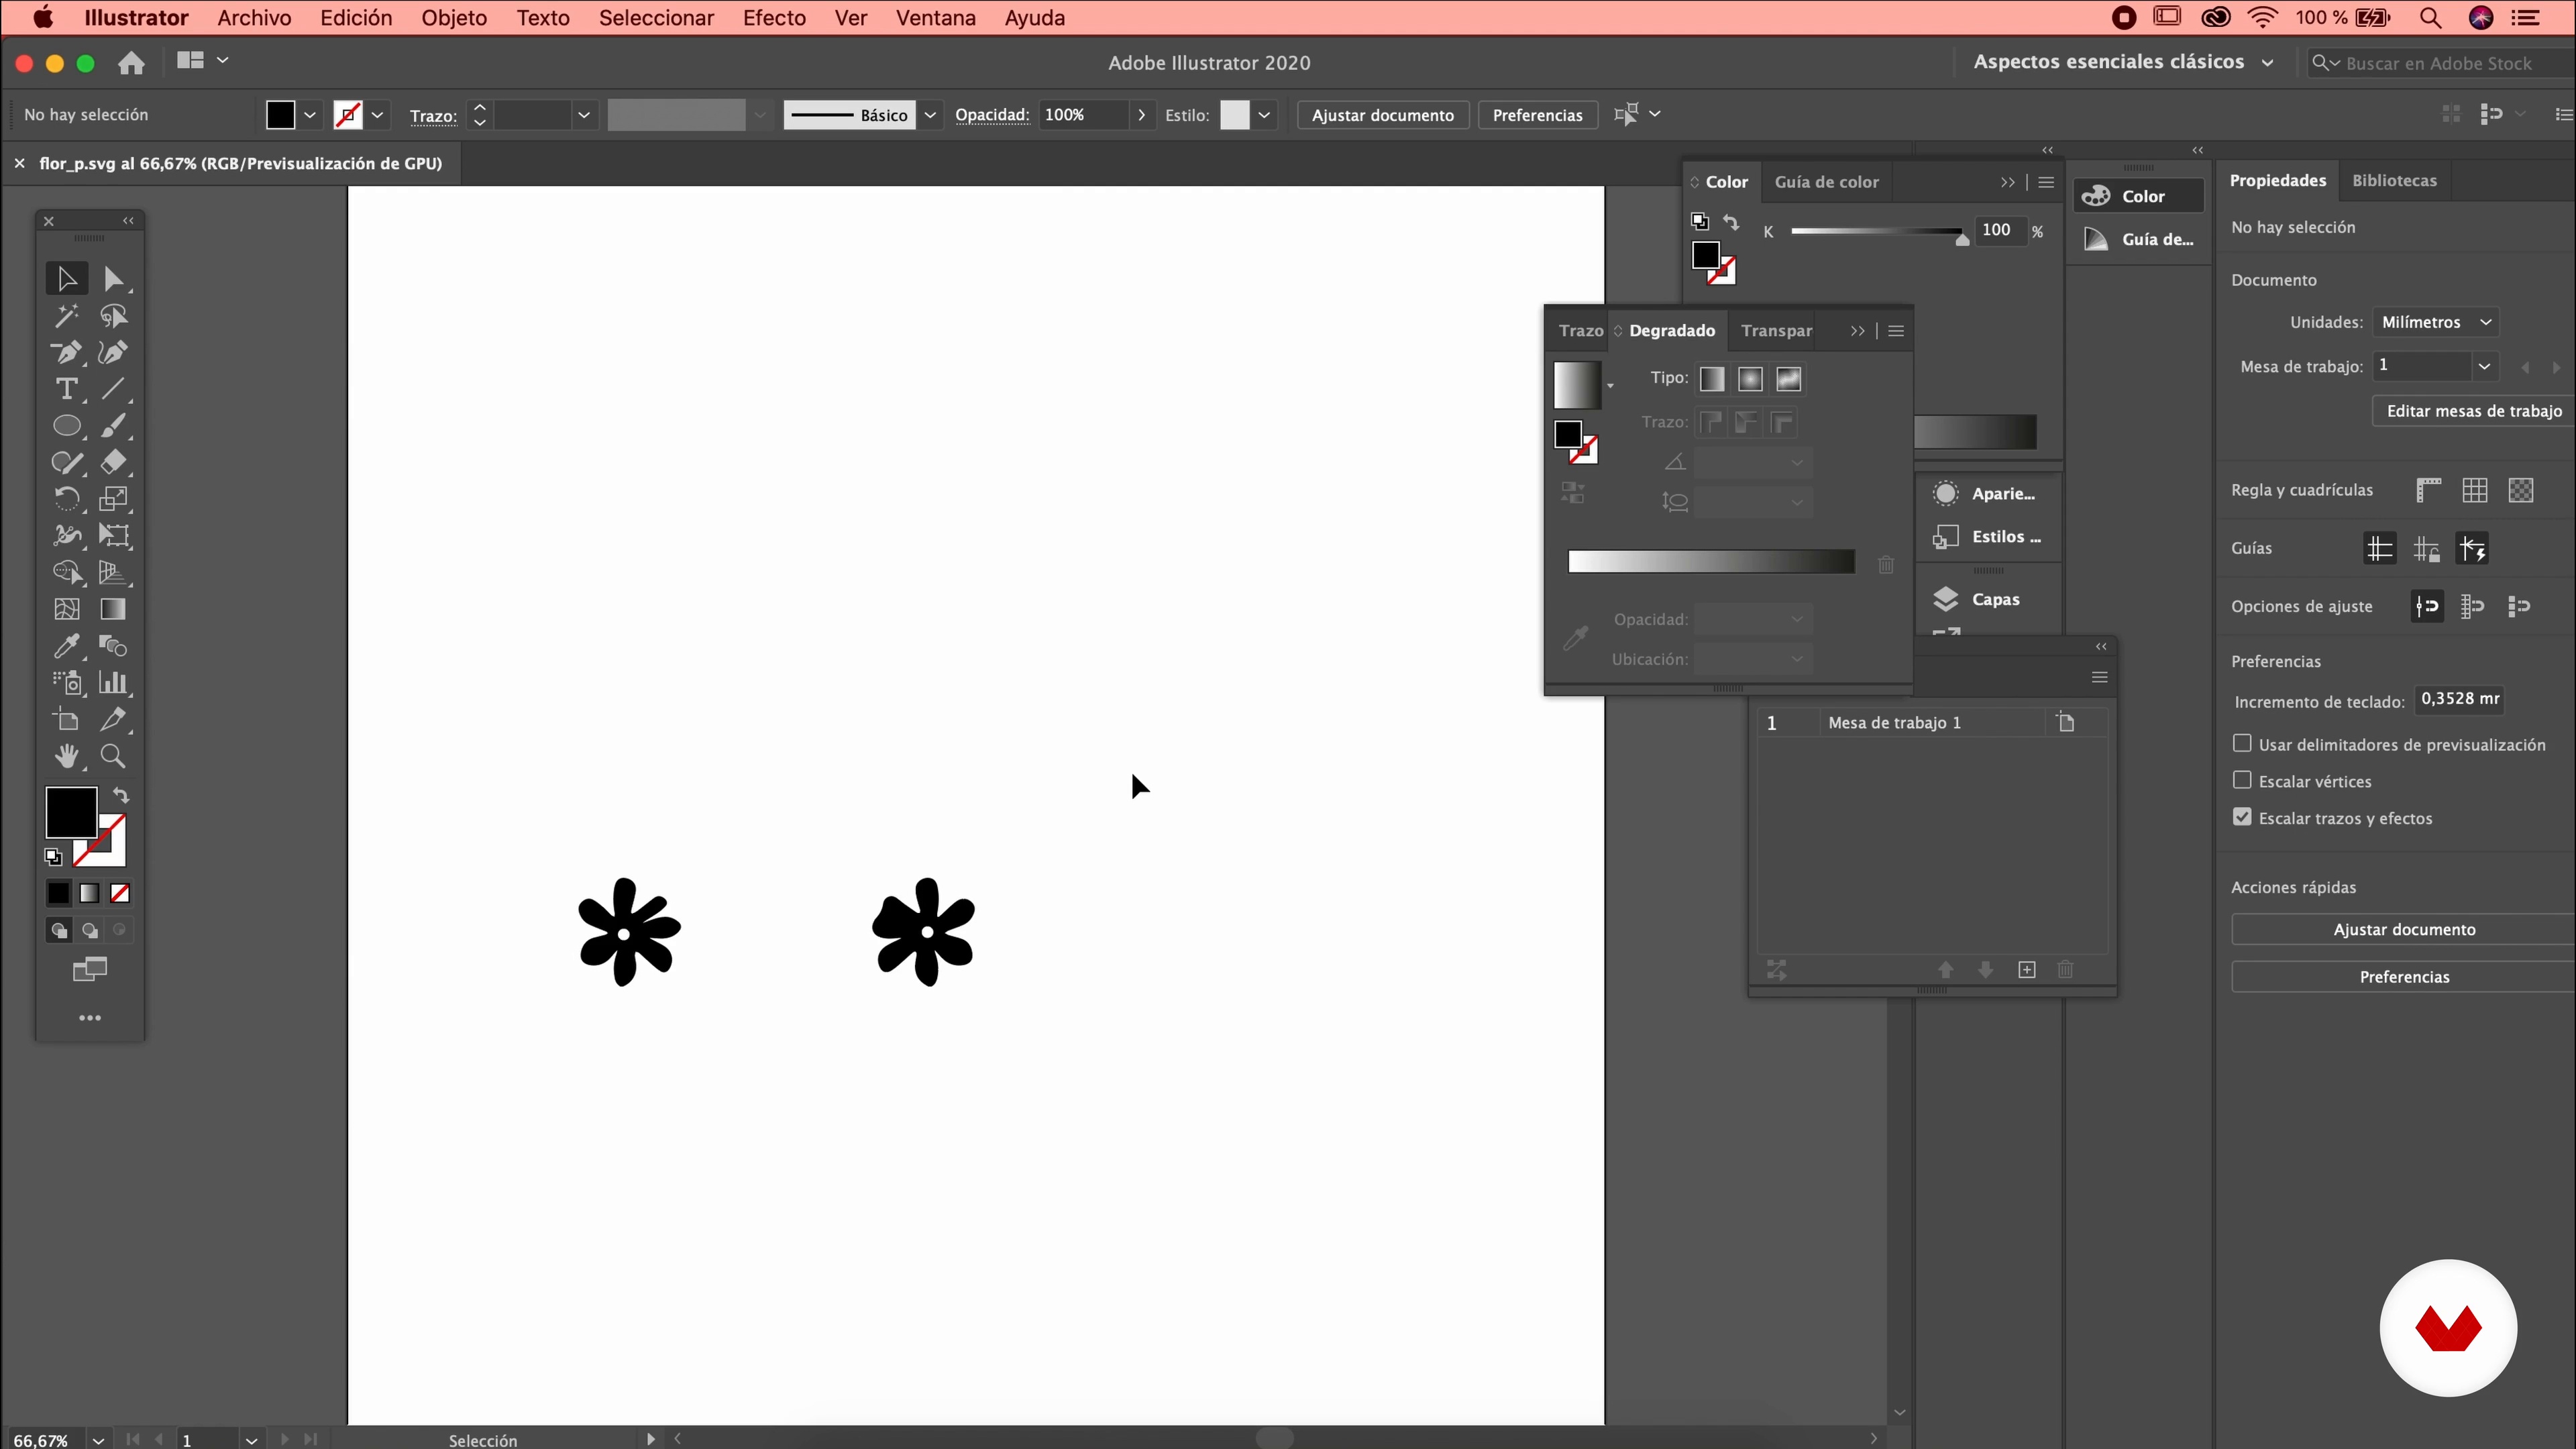Viewport: 2576px width, 1449px height.
Task: Disable Escalar trazos y efectos checkbox
Action: pyautogui.click(x=2242, y=817)
